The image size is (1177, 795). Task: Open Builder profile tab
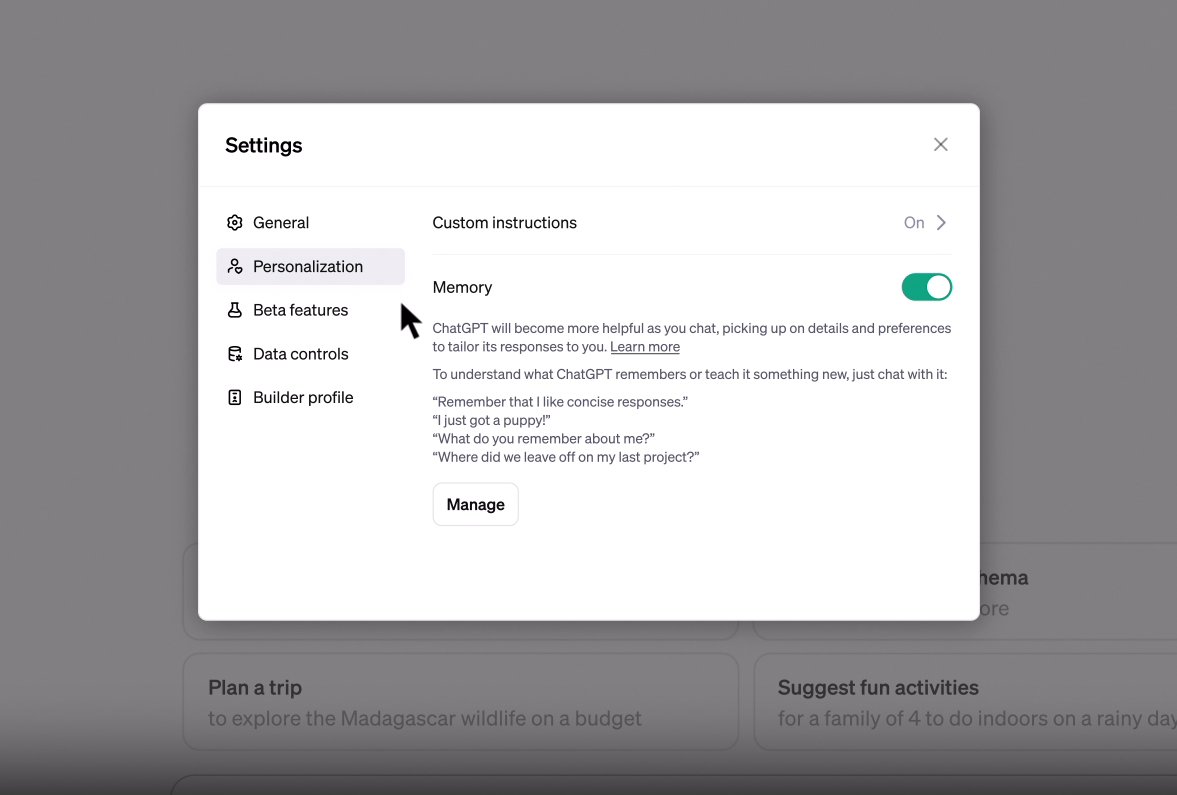310,397
